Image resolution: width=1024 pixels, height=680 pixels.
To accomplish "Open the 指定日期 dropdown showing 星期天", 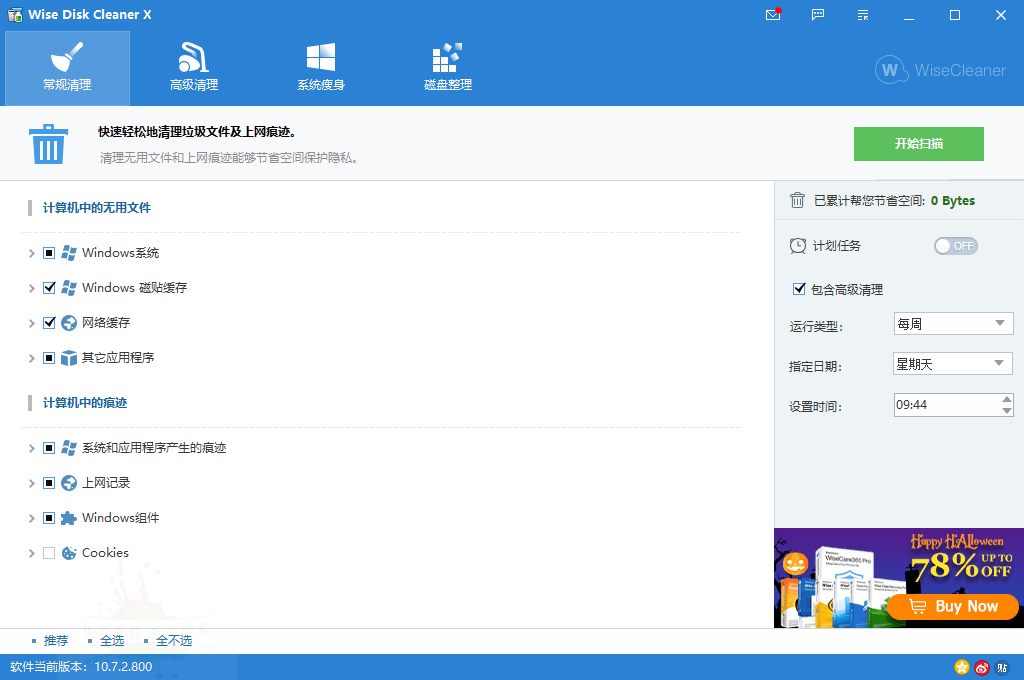I will click(952, 363).
